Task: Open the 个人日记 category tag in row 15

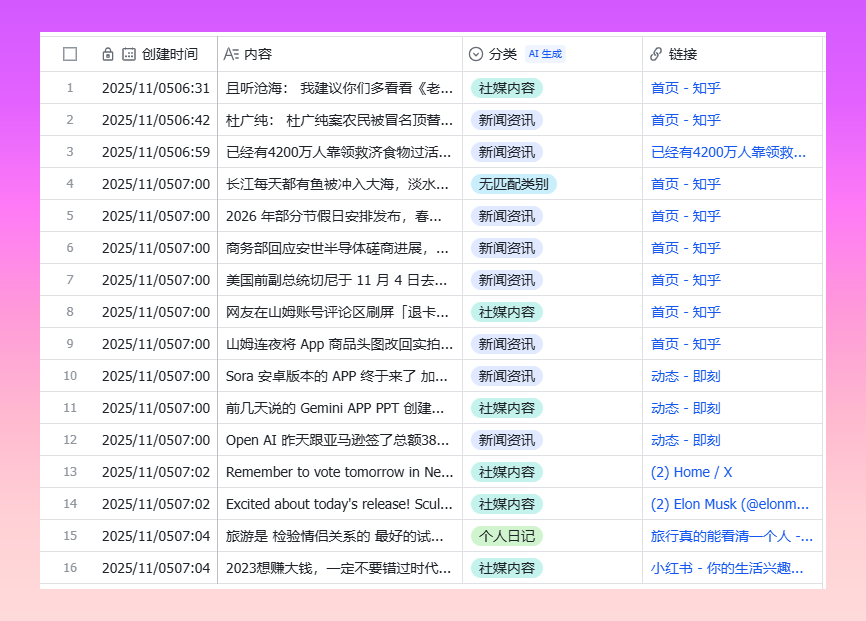Action: [506, 536]
